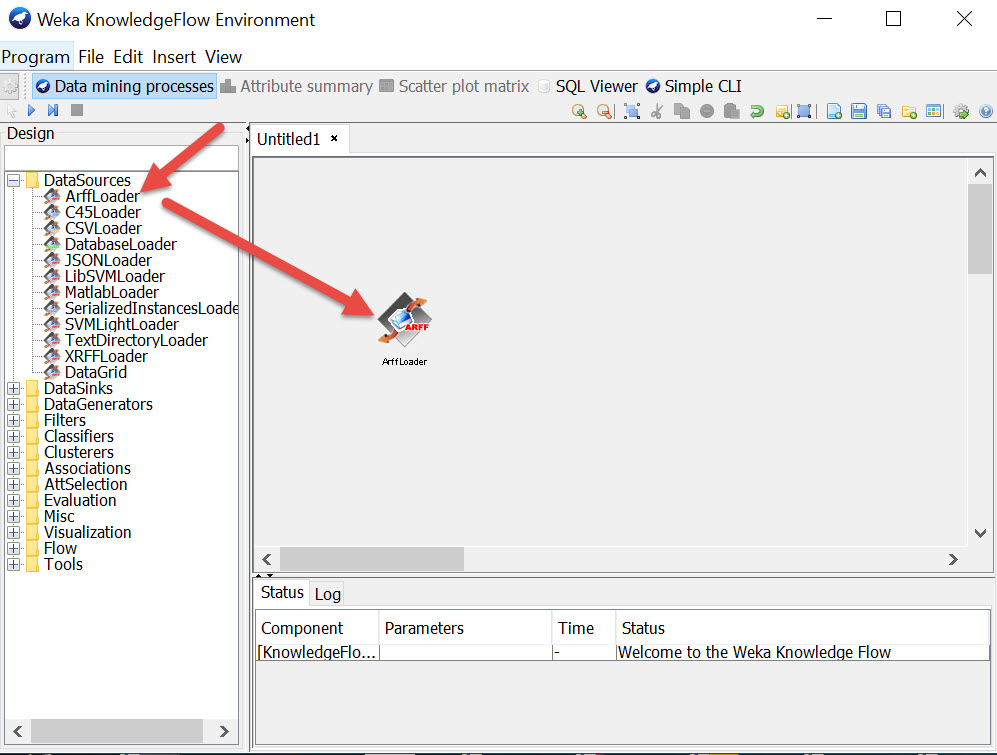Screen dimensions: 997x755
Task: Switch to the Simple CLI perspective
Action: pos(694,86)
